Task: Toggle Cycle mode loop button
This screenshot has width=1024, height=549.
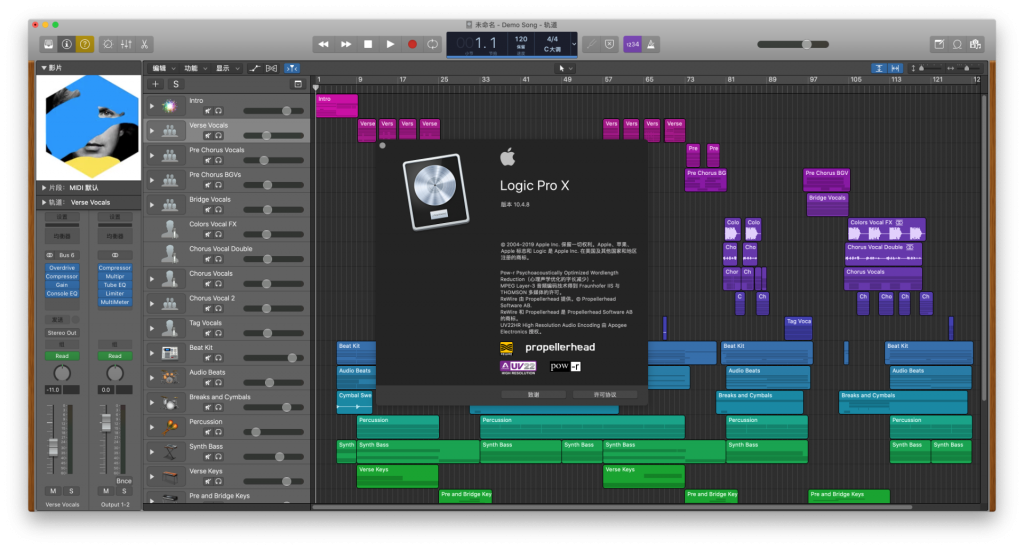Action: pos(432,44)
